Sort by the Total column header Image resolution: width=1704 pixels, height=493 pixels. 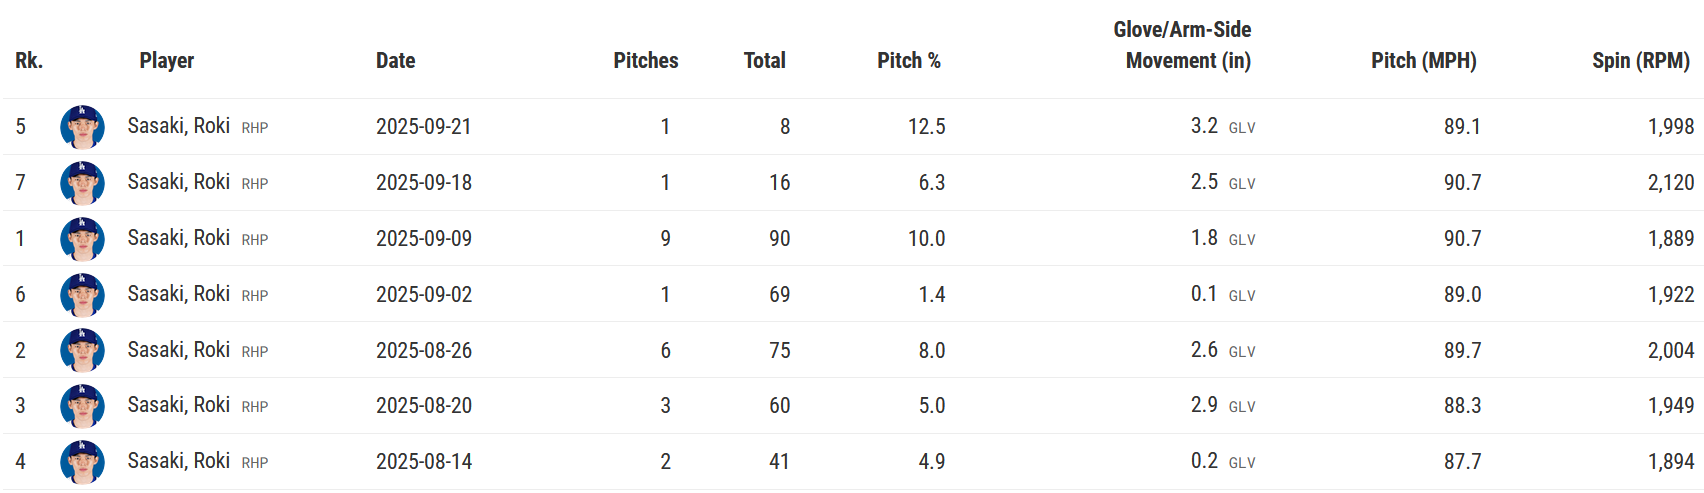click(x=764, y=61)
